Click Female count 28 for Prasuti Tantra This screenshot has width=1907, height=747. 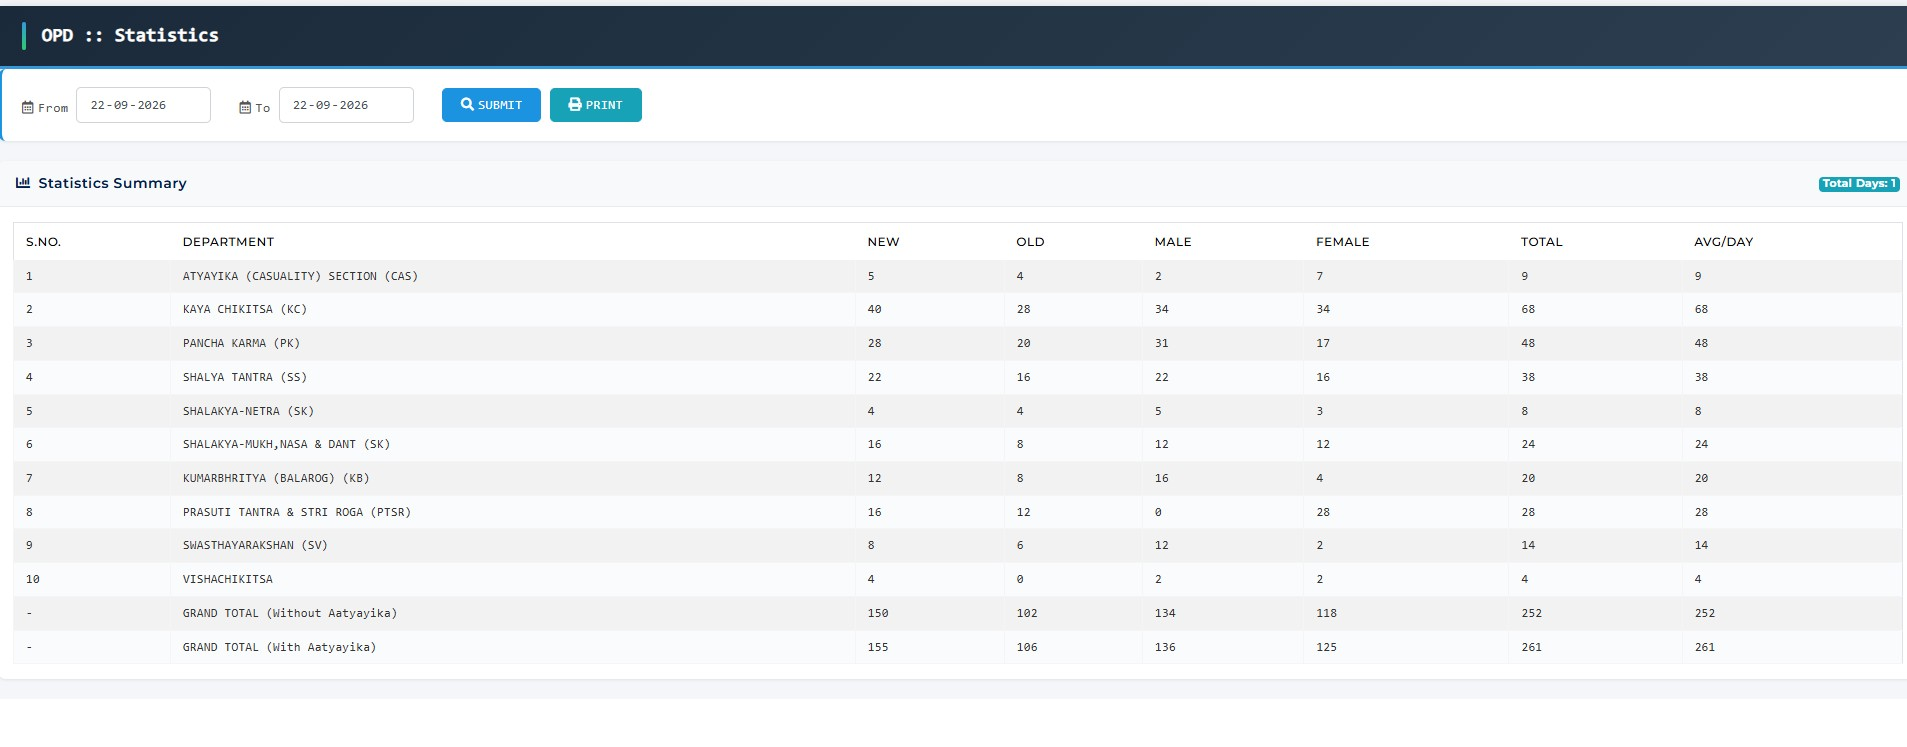click(1323, 512)
